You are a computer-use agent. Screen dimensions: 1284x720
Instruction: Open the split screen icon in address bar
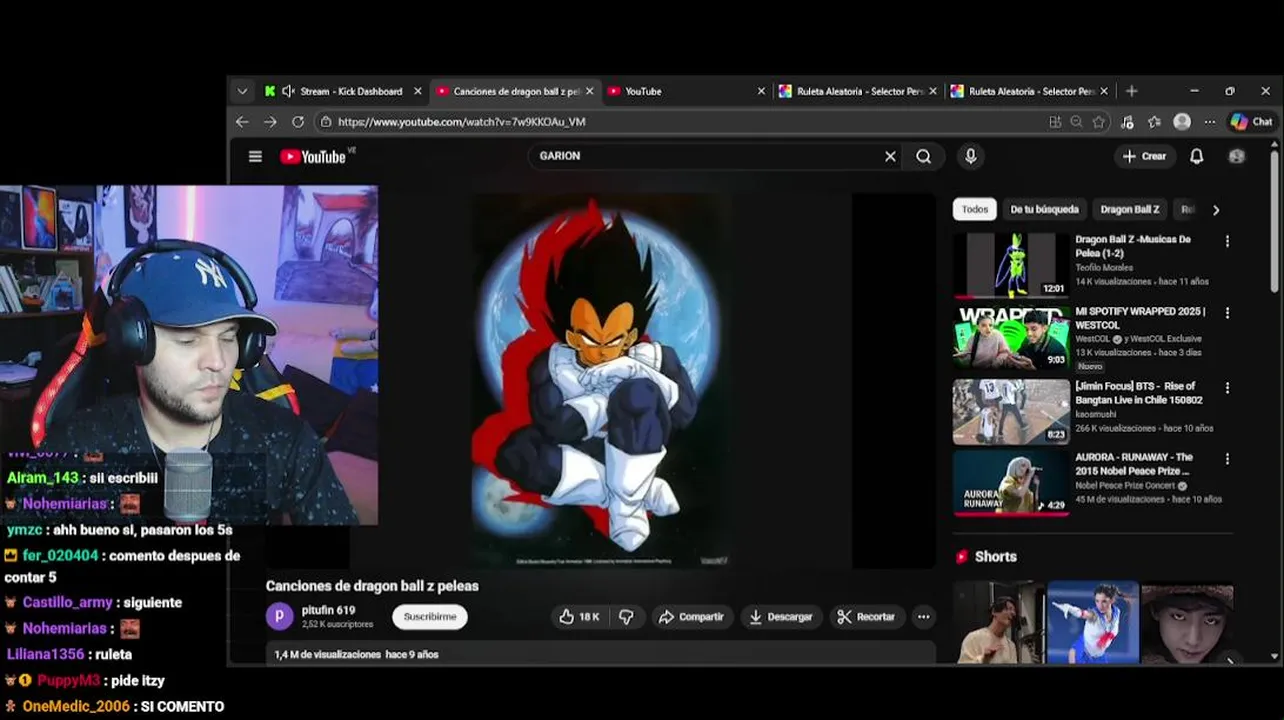point(1055,122)
